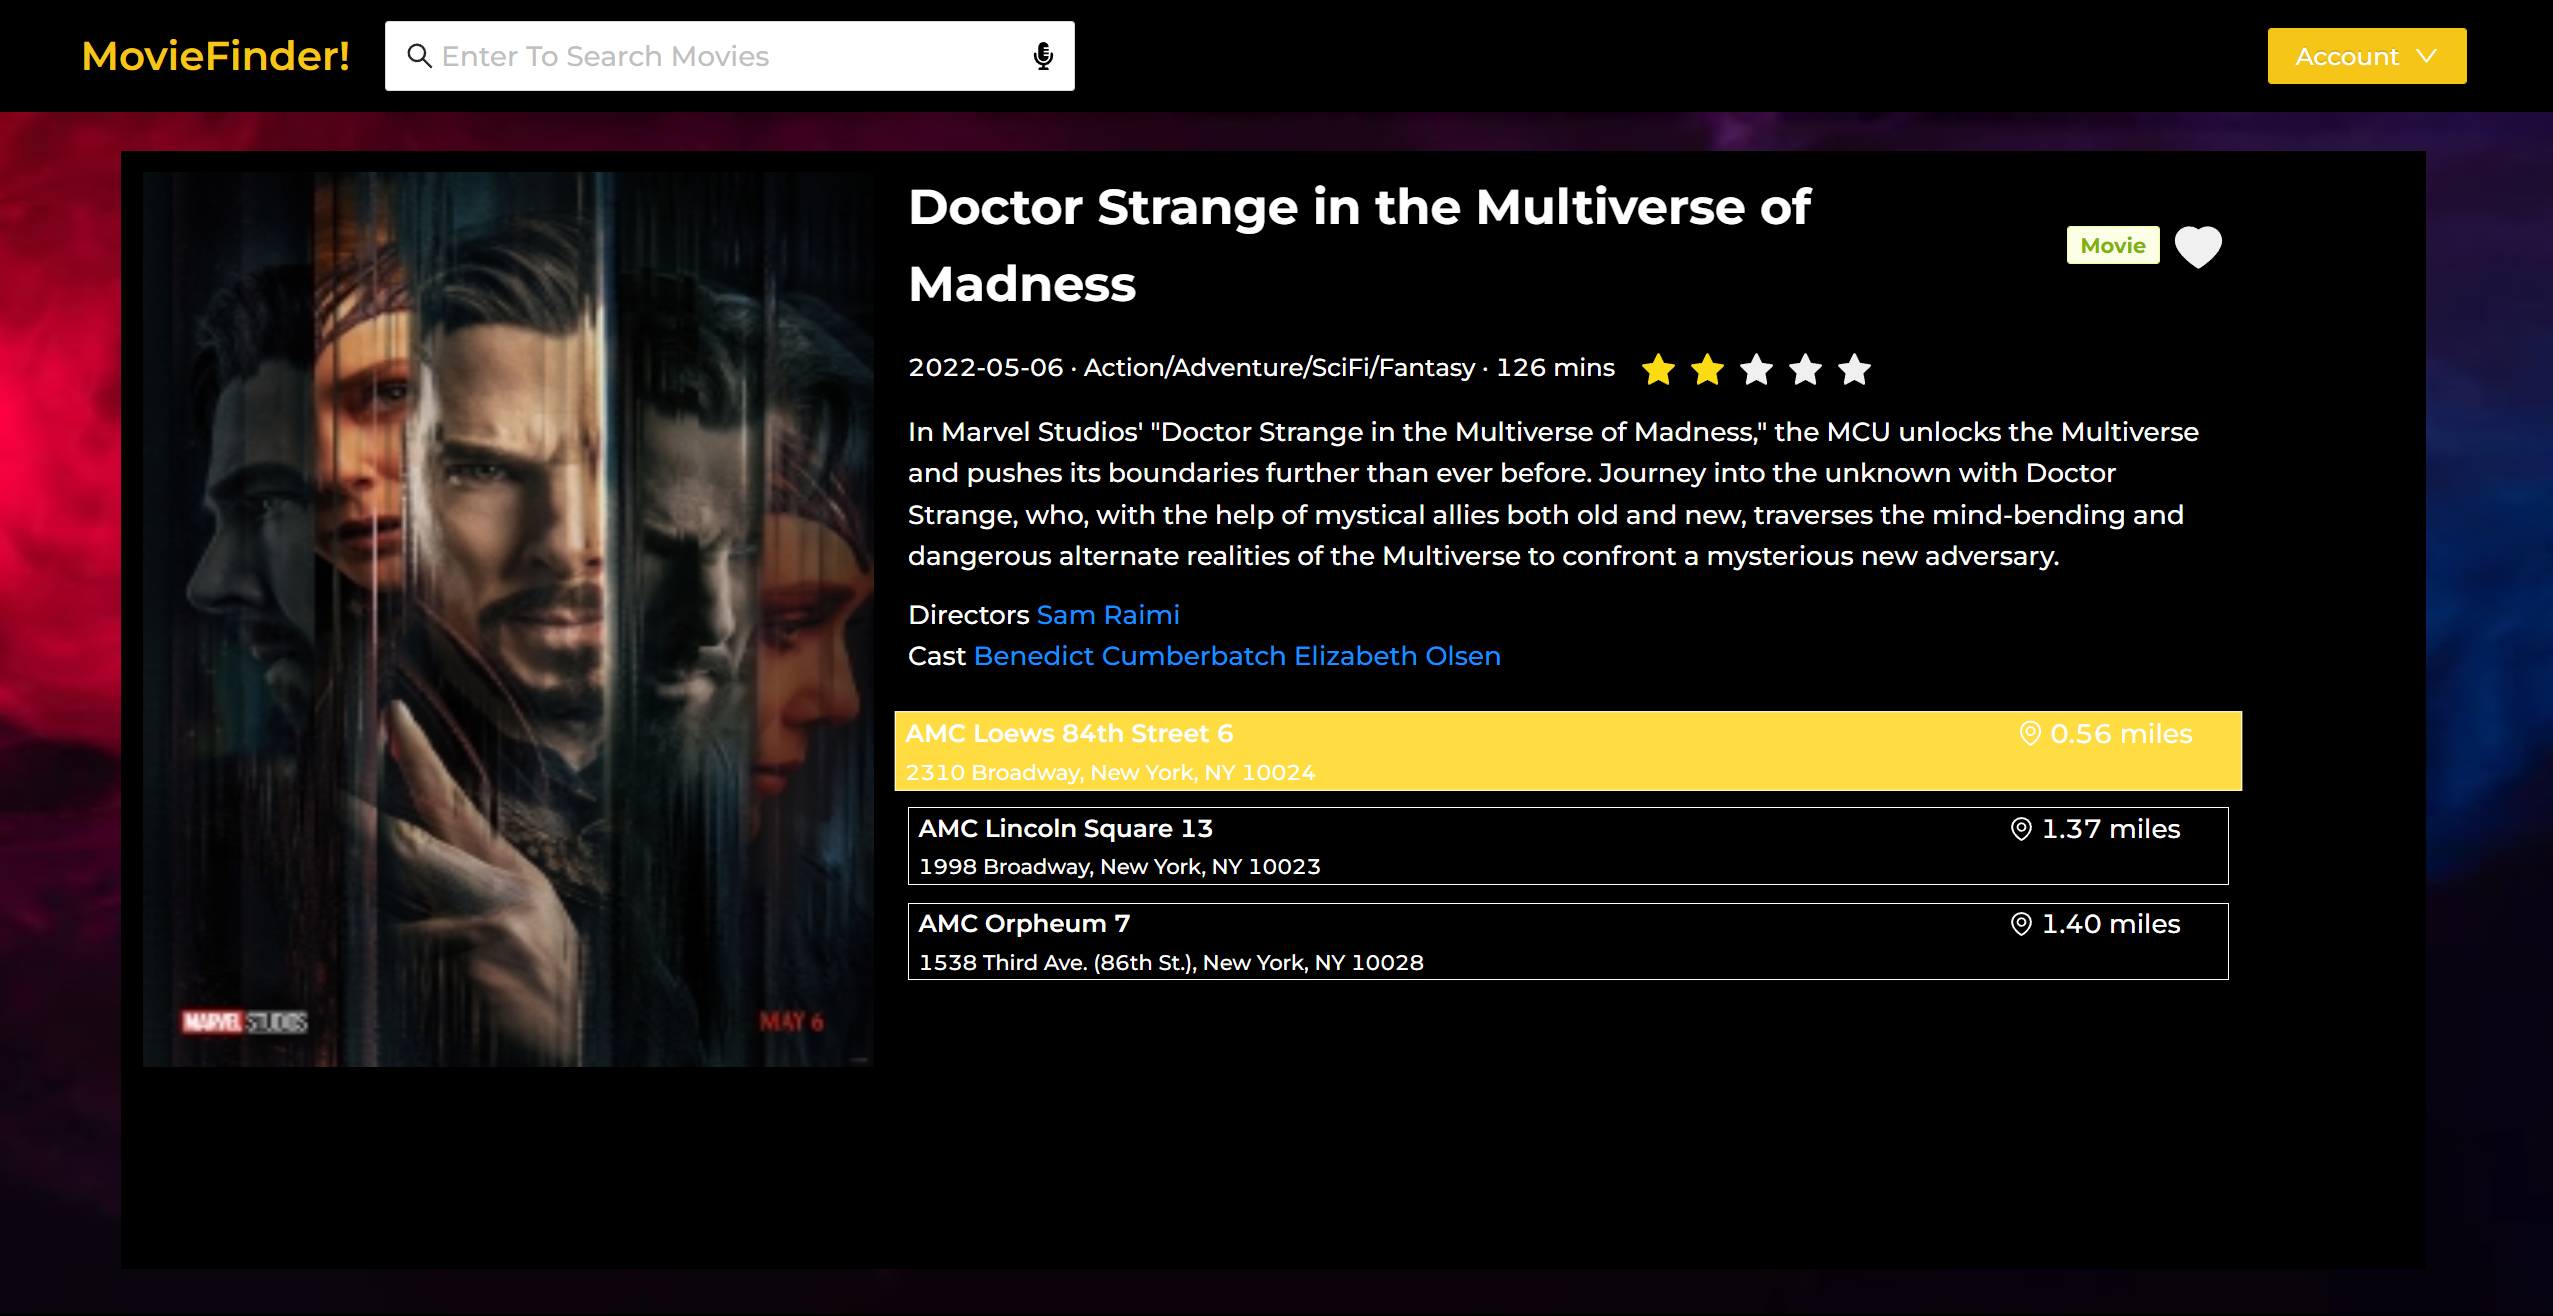The image size is (2553, 1316).
Task: Rate the movie five stars
Action: coord(1854,369)
